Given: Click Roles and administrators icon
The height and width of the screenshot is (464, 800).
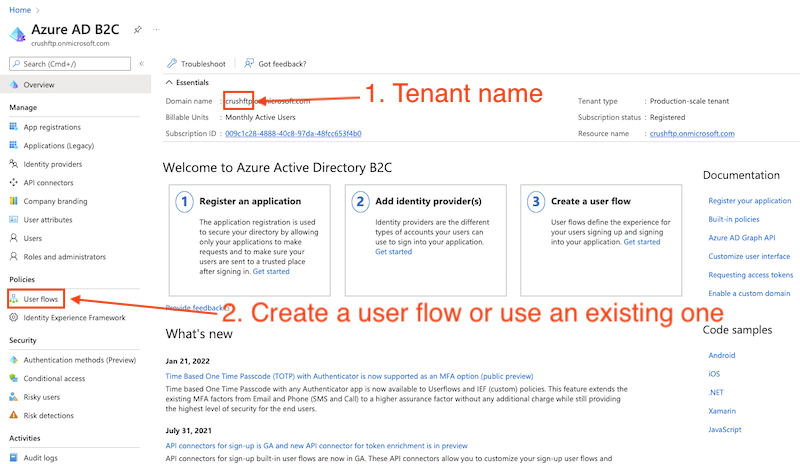Looking at the screenshot, I should tap(14, 256).
